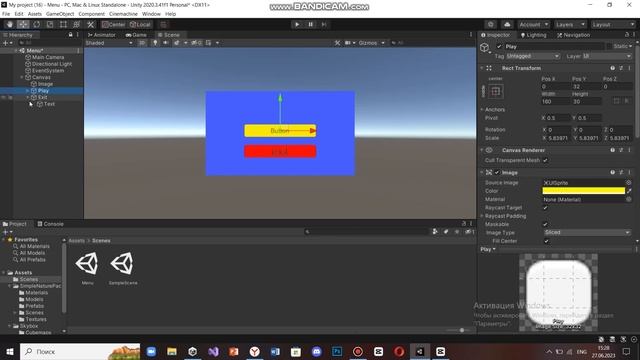Open the Shaded draw mode dropdown
The height and width of the screenshot is (360, 640).
point(109,43)
